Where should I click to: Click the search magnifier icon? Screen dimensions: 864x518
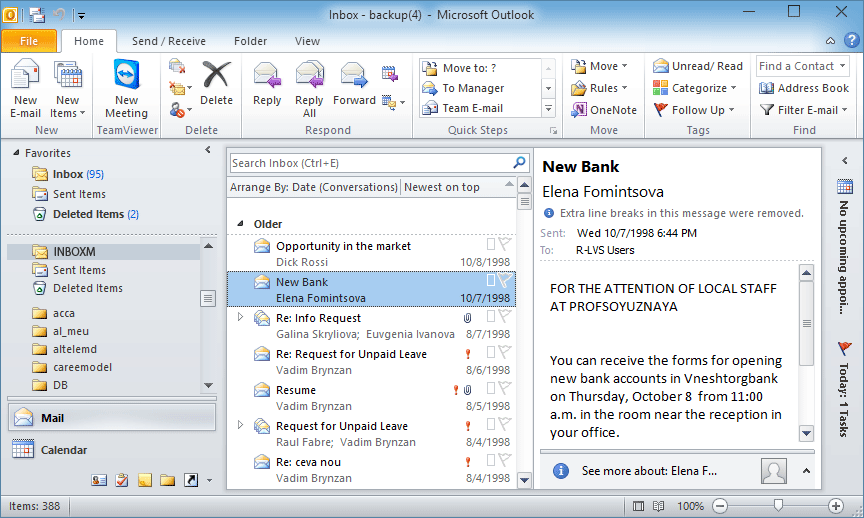519,163
